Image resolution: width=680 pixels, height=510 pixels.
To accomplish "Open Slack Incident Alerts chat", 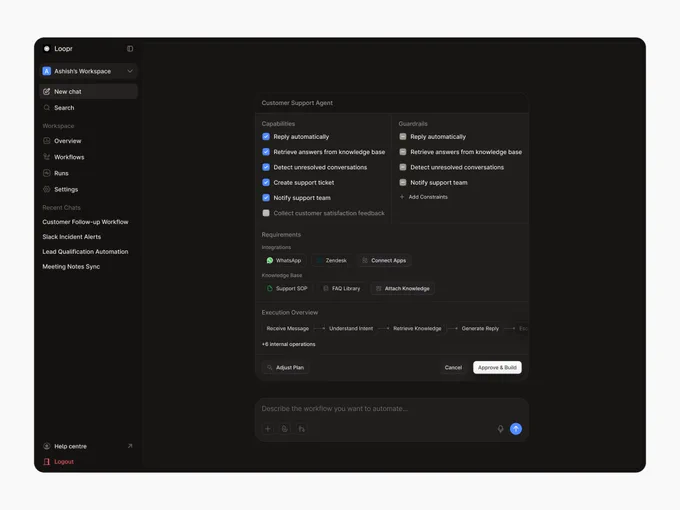I will 72,237.
